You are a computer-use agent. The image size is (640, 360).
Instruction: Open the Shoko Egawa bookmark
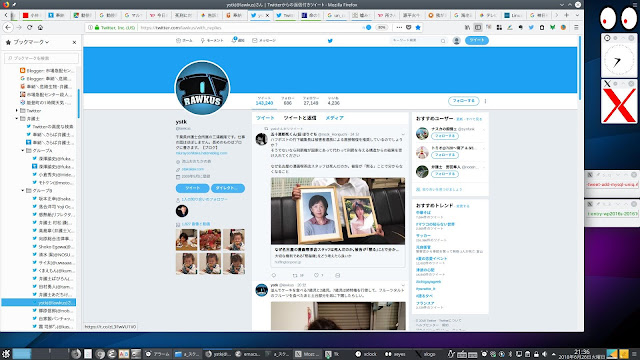(x=53, y=247)
